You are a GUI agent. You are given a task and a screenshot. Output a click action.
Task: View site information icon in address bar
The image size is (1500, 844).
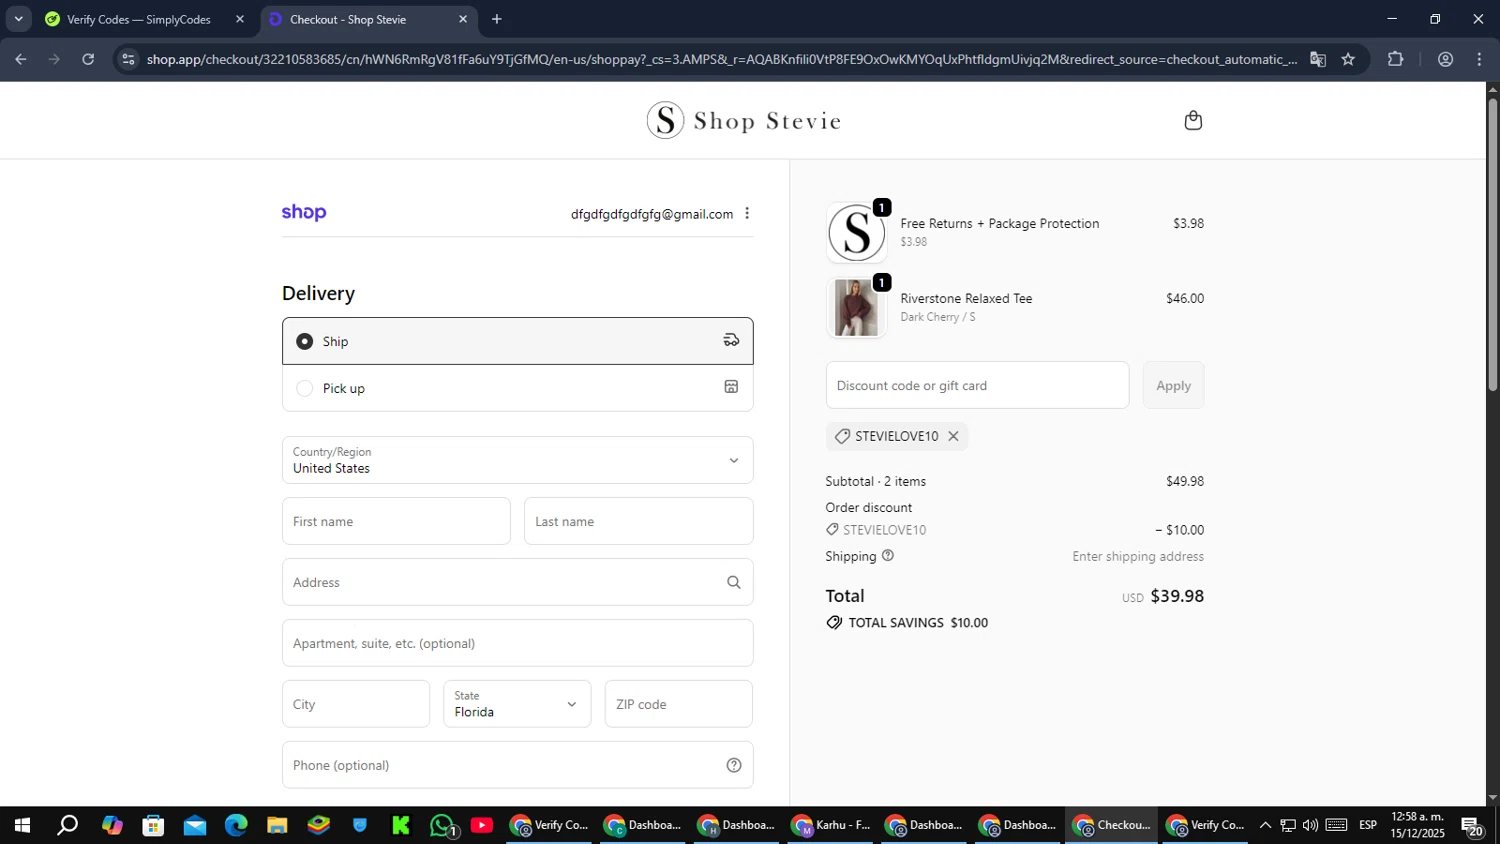(x=128, y=59)
